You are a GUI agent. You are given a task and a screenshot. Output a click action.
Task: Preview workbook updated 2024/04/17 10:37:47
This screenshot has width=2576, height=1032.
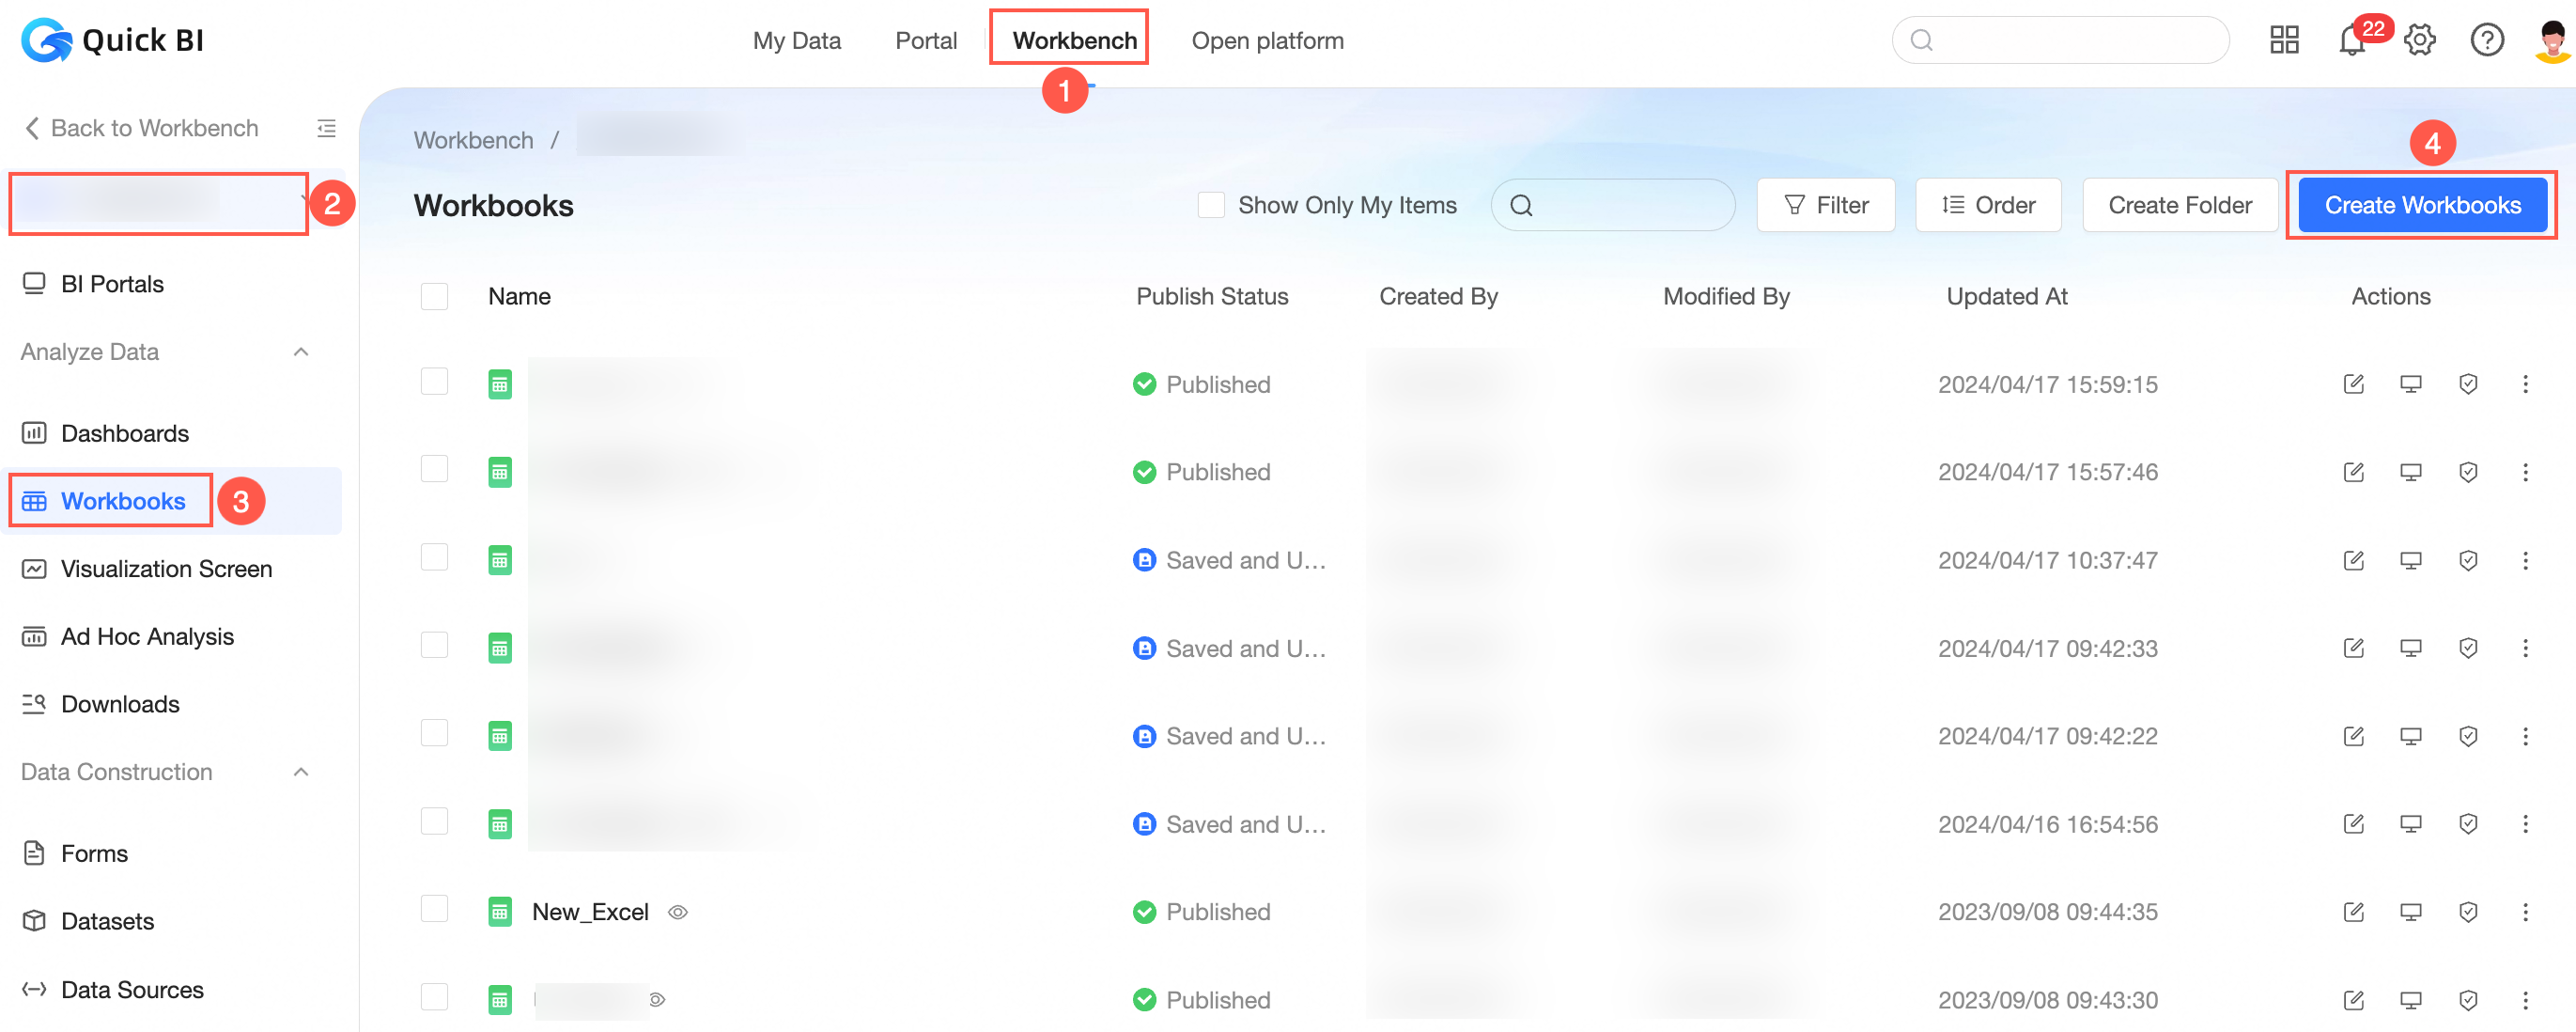[x=2410, y=560]
